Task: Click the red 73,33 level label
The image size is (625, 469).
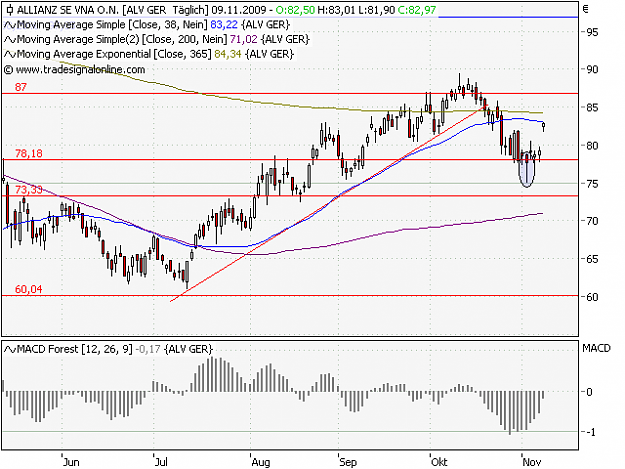Action: 29,190
